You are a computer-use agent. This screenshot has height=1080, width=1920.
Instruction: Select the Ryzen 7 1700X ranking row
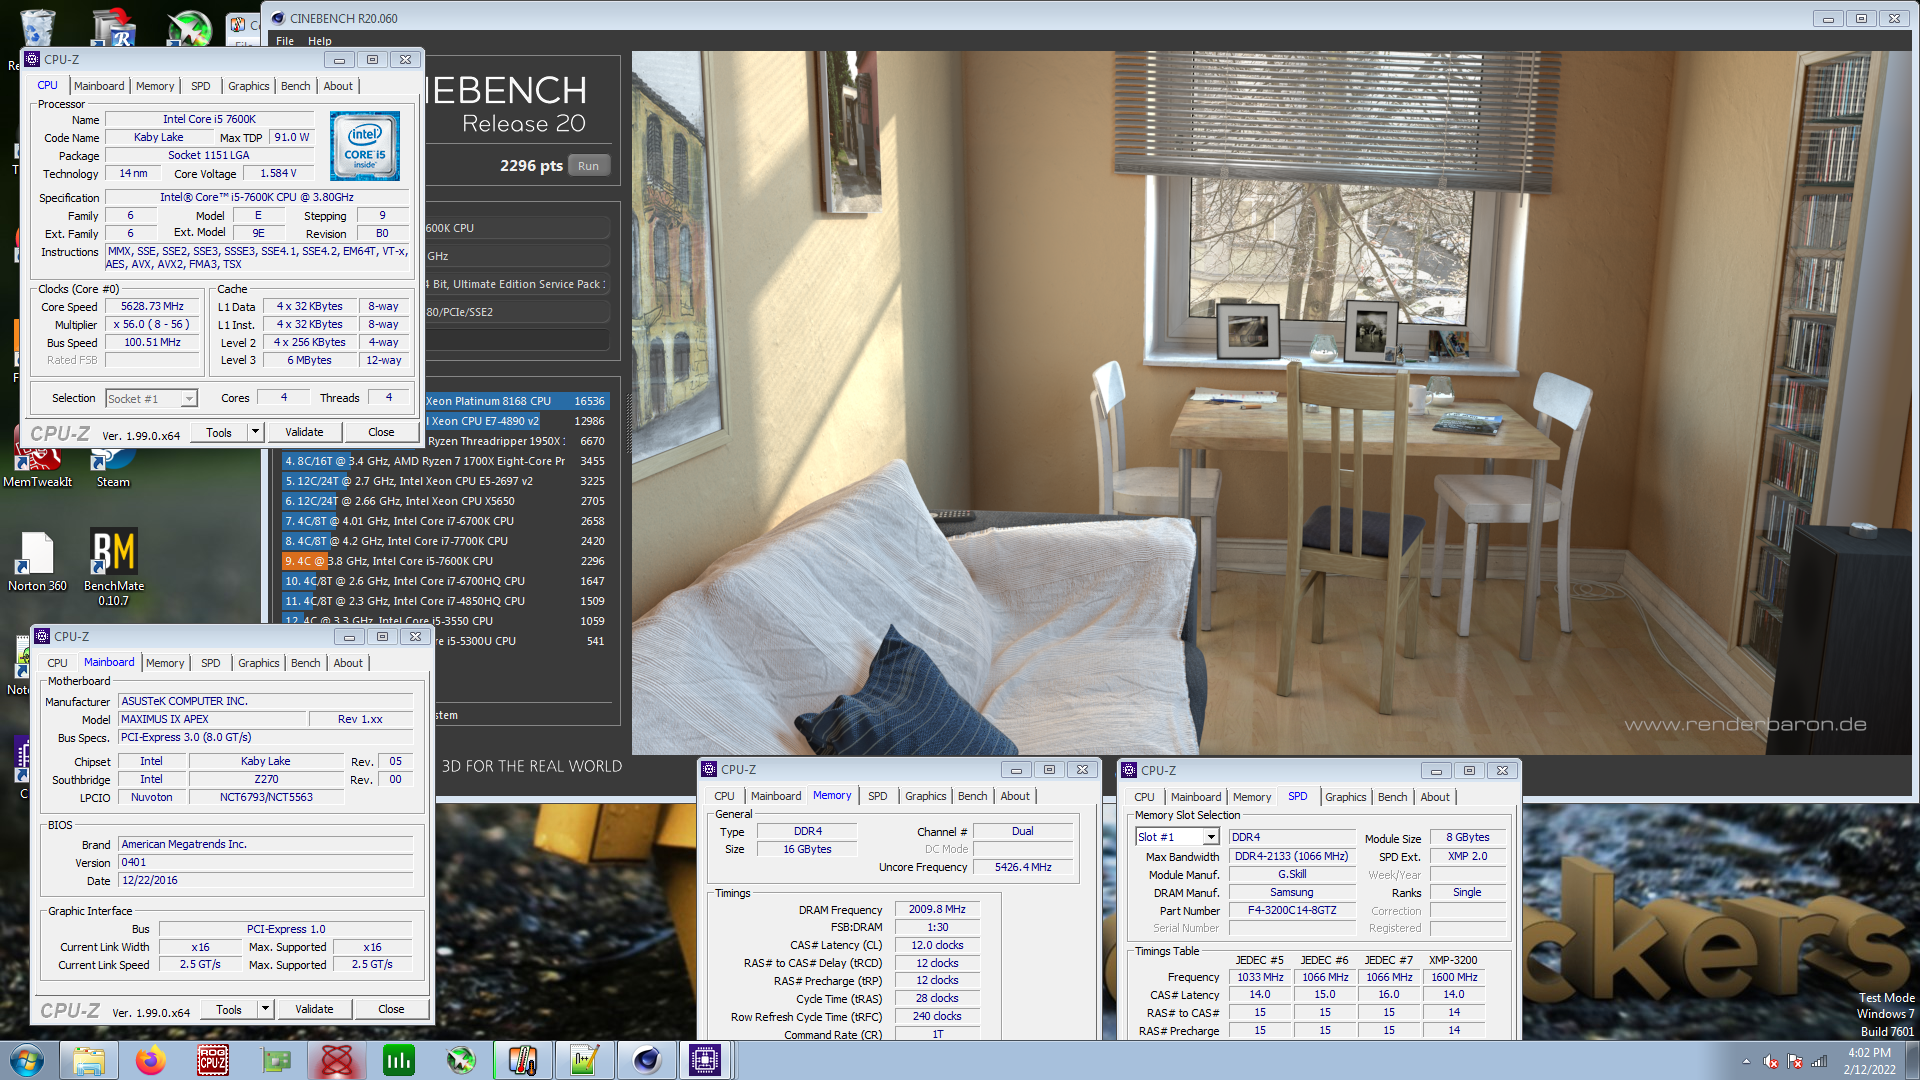(x=446, y=461)
